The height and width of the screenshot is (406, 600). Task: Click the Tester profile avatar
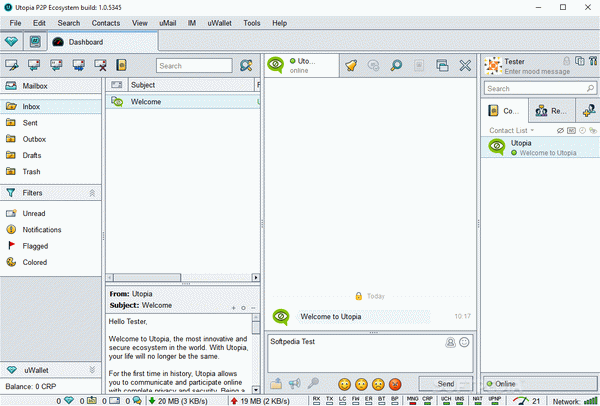[x=493, y=66]
